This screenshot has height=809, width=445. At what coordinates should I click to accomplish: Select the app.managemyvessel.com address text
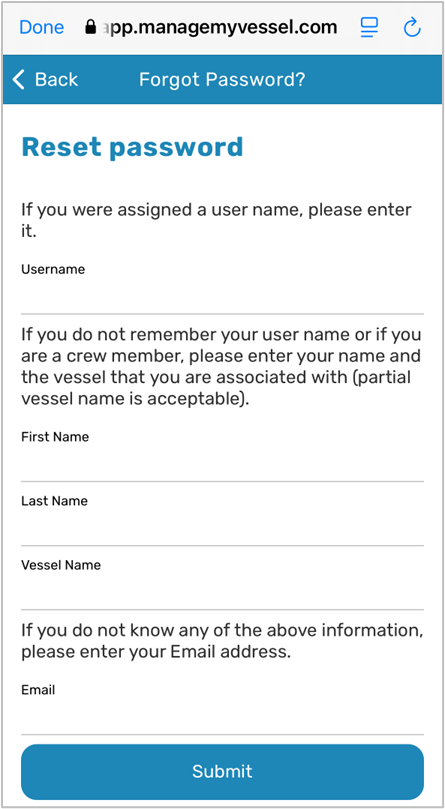point(220,27)
